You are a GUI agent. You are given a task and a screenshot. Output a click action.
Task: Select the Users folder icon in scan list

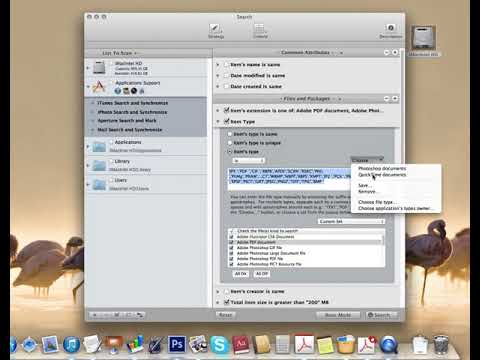[99, 184]
